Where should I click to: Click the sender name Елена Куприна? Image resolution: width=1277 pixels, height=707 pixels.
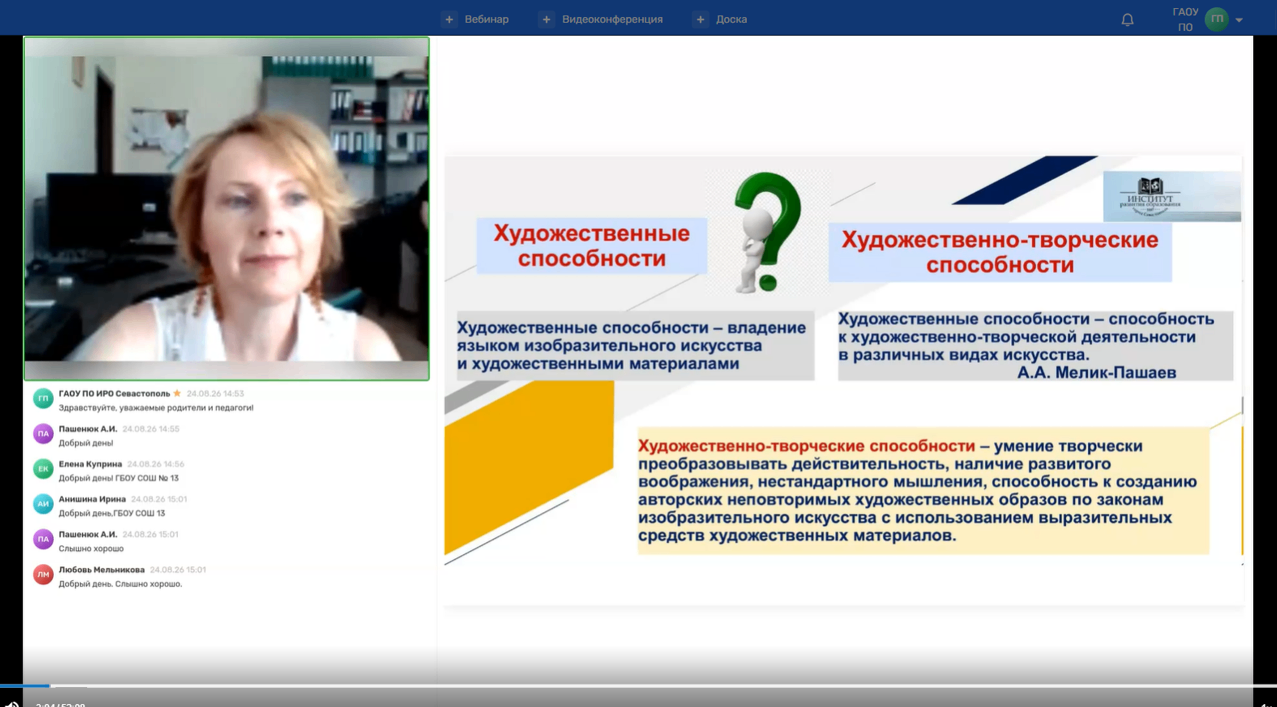[x=90, y=464]
